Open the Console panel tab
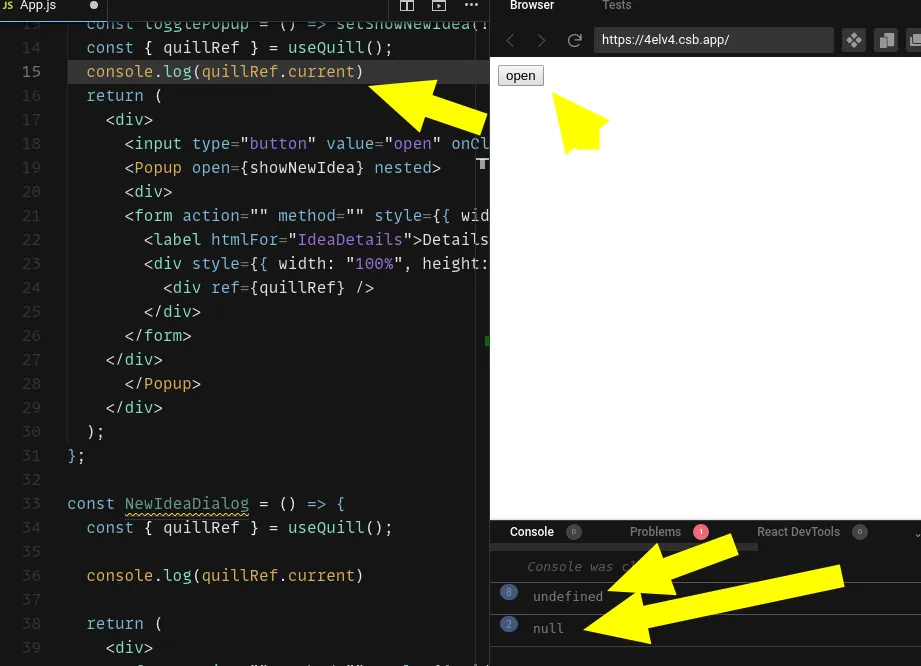 click(x=532, y=532)
